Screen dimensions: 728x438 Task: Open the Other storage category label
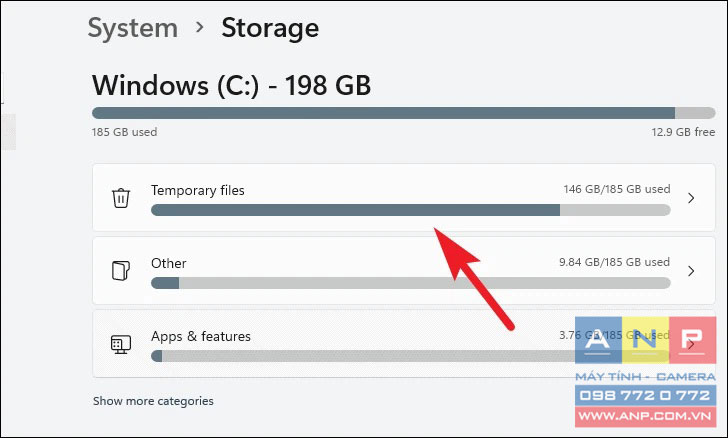click(169, 263)
